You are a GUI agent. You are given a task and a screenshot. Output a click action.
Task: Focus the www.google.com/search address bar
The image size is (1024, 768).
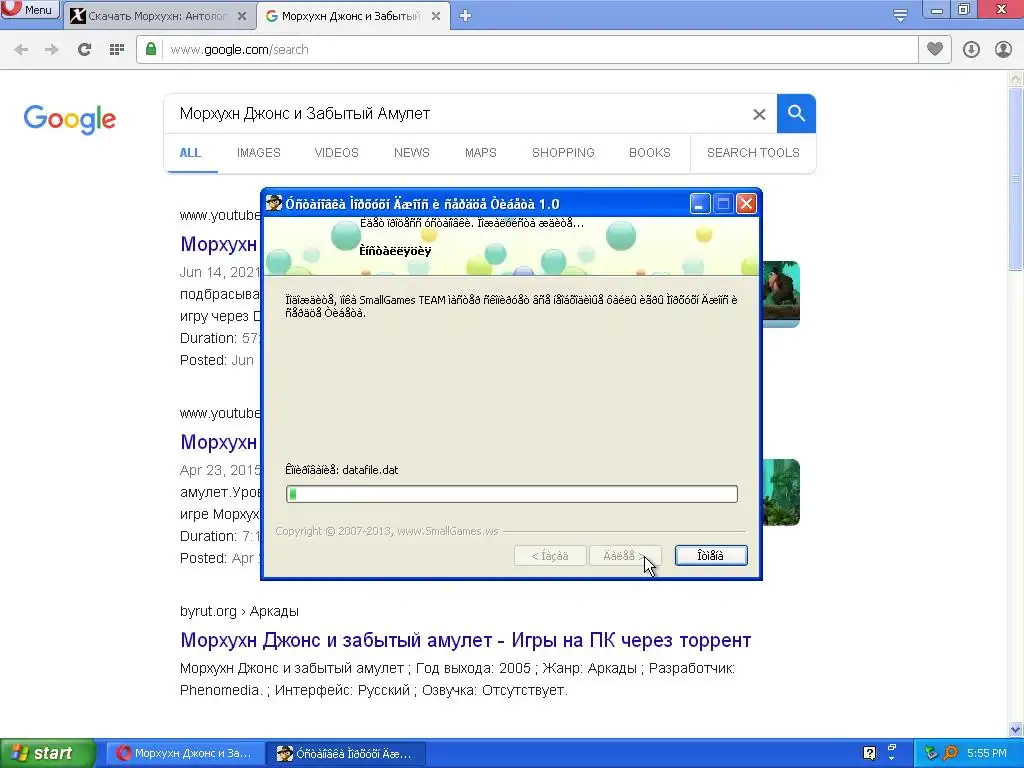(x=527, y=50)
